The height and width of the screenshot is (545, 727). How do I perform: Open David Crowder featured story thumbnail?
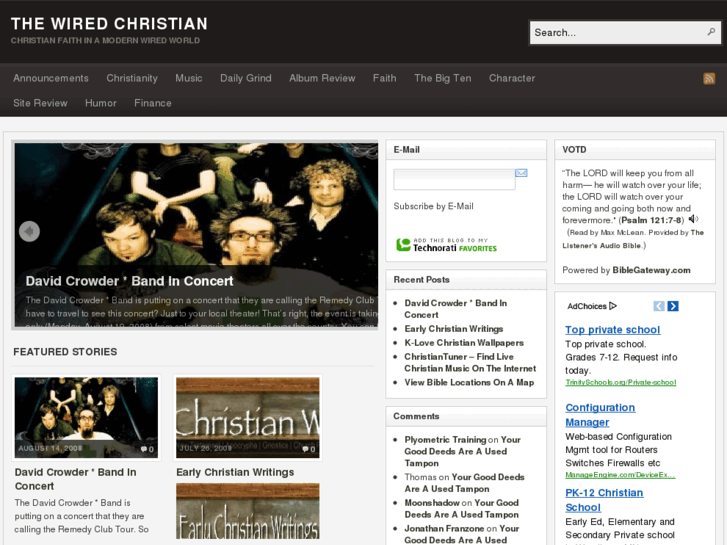(86, 417)
